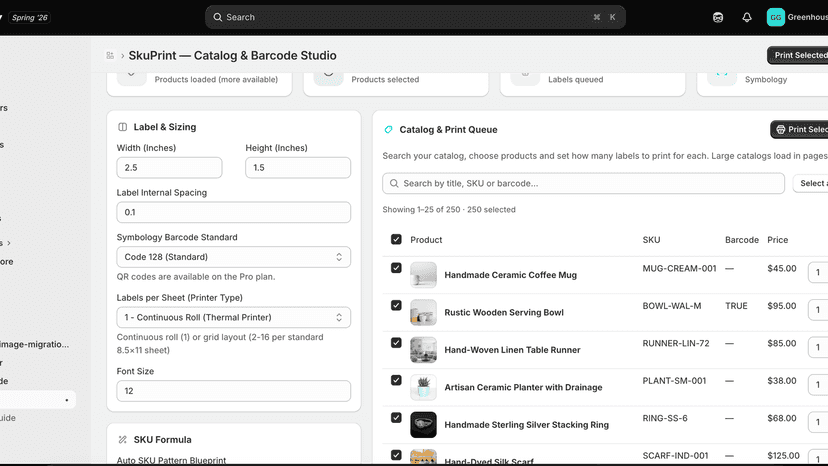The width and height of the screenshot is (828, 466).
Task: Open Sterling Silver Stacking Ring thumbnail
Action: click(x=424, y=425)
